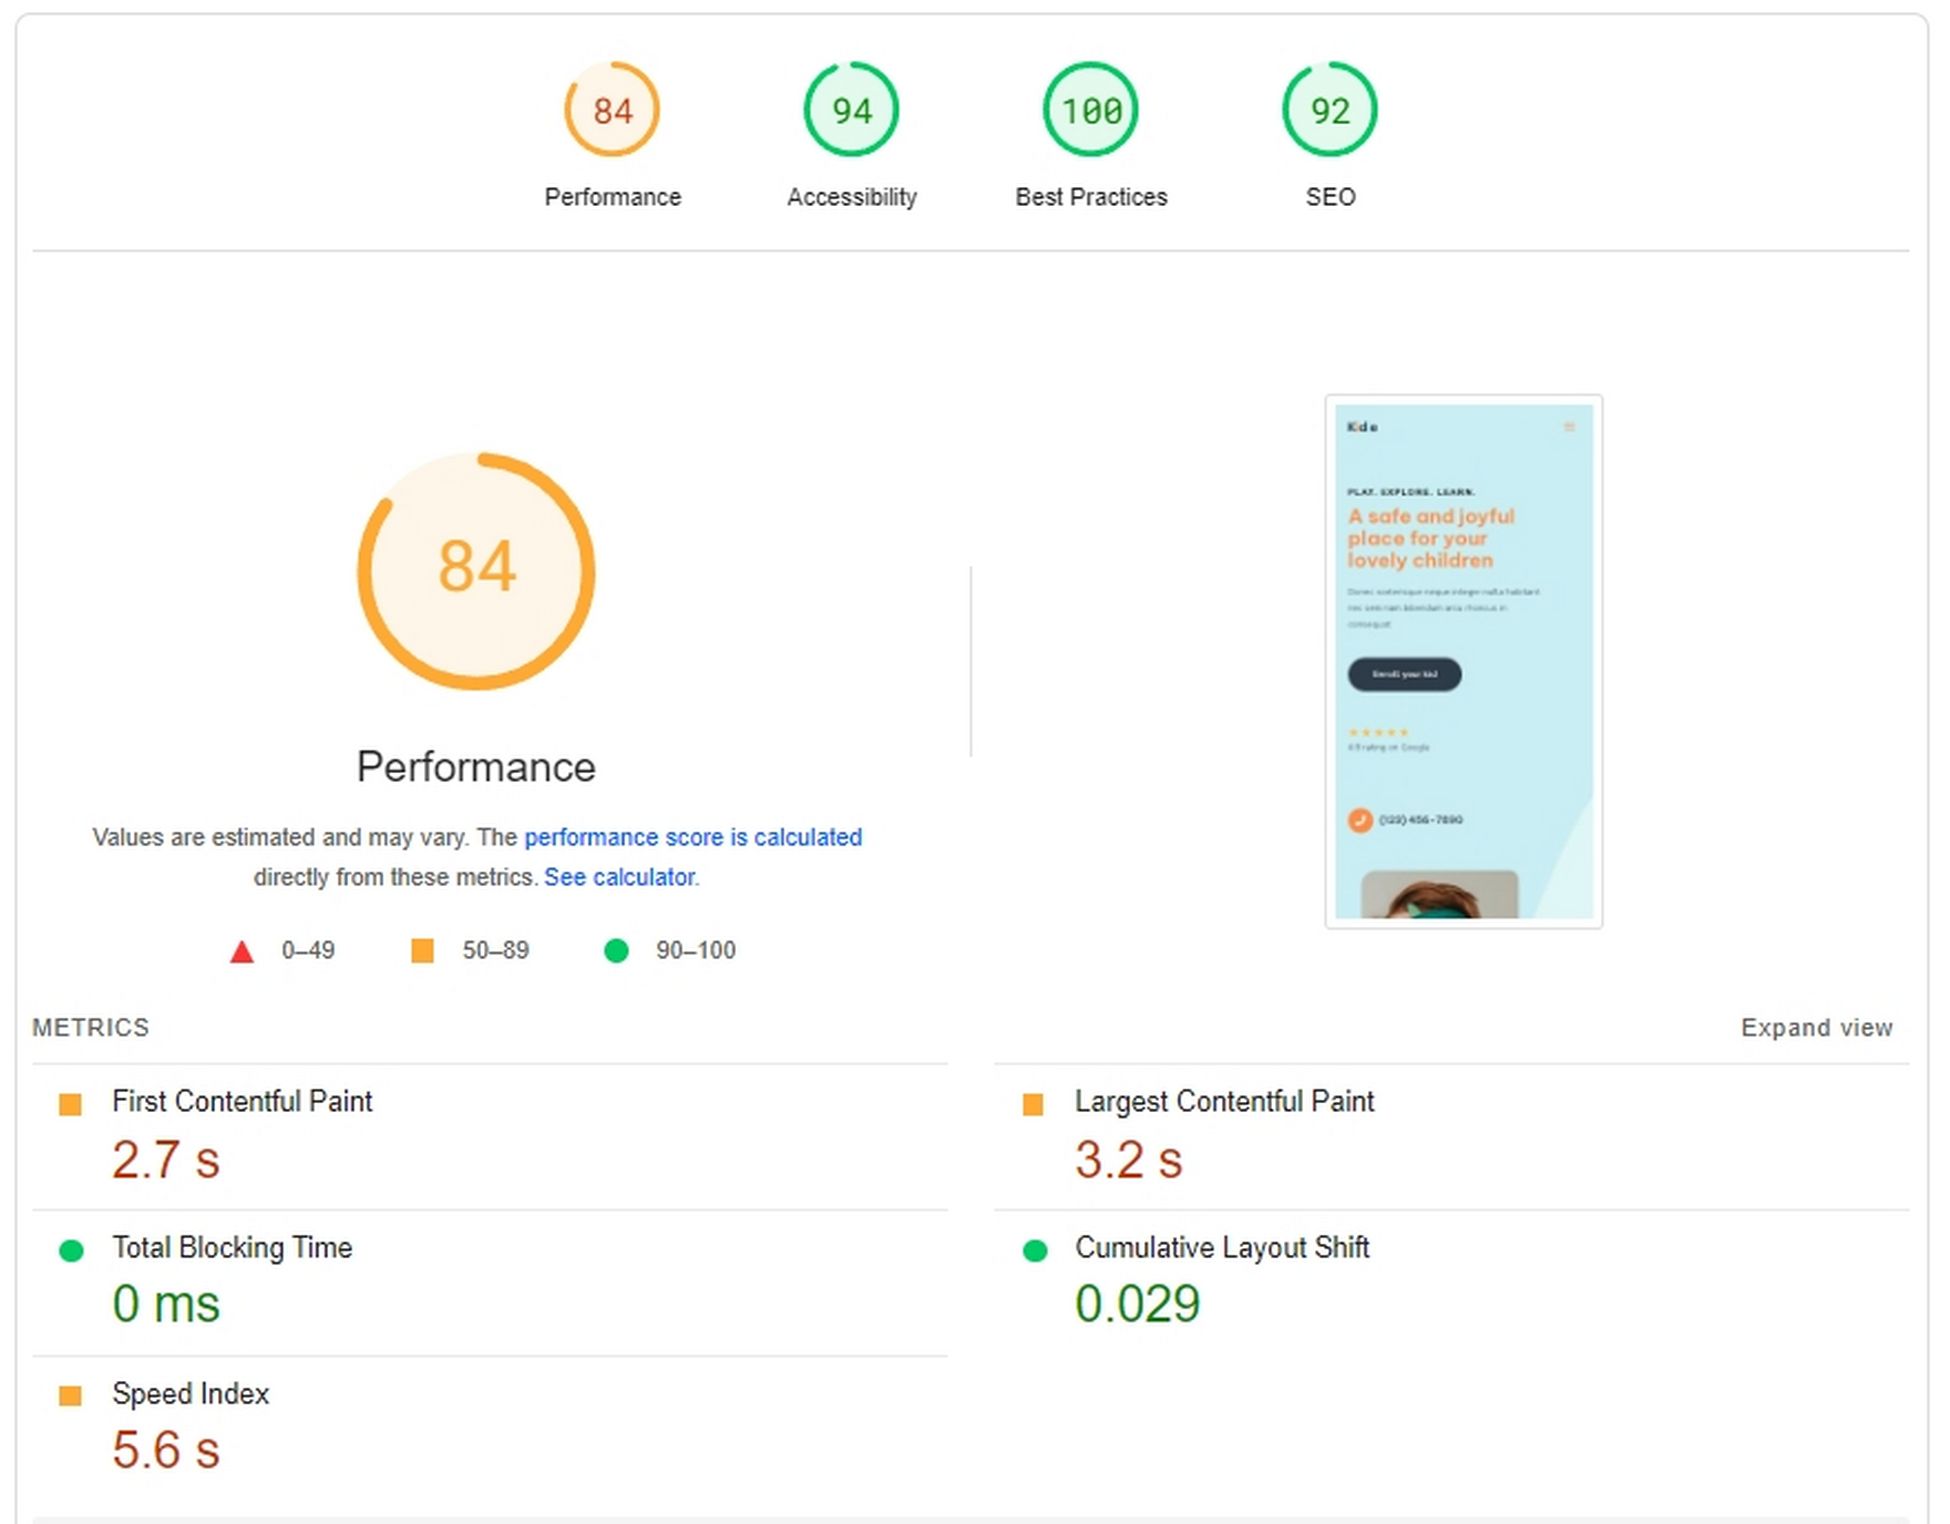Viewport: 1950px width, 1524px height.
Task: Click the large Performance gauge showing 84
Action: (476, 571)
